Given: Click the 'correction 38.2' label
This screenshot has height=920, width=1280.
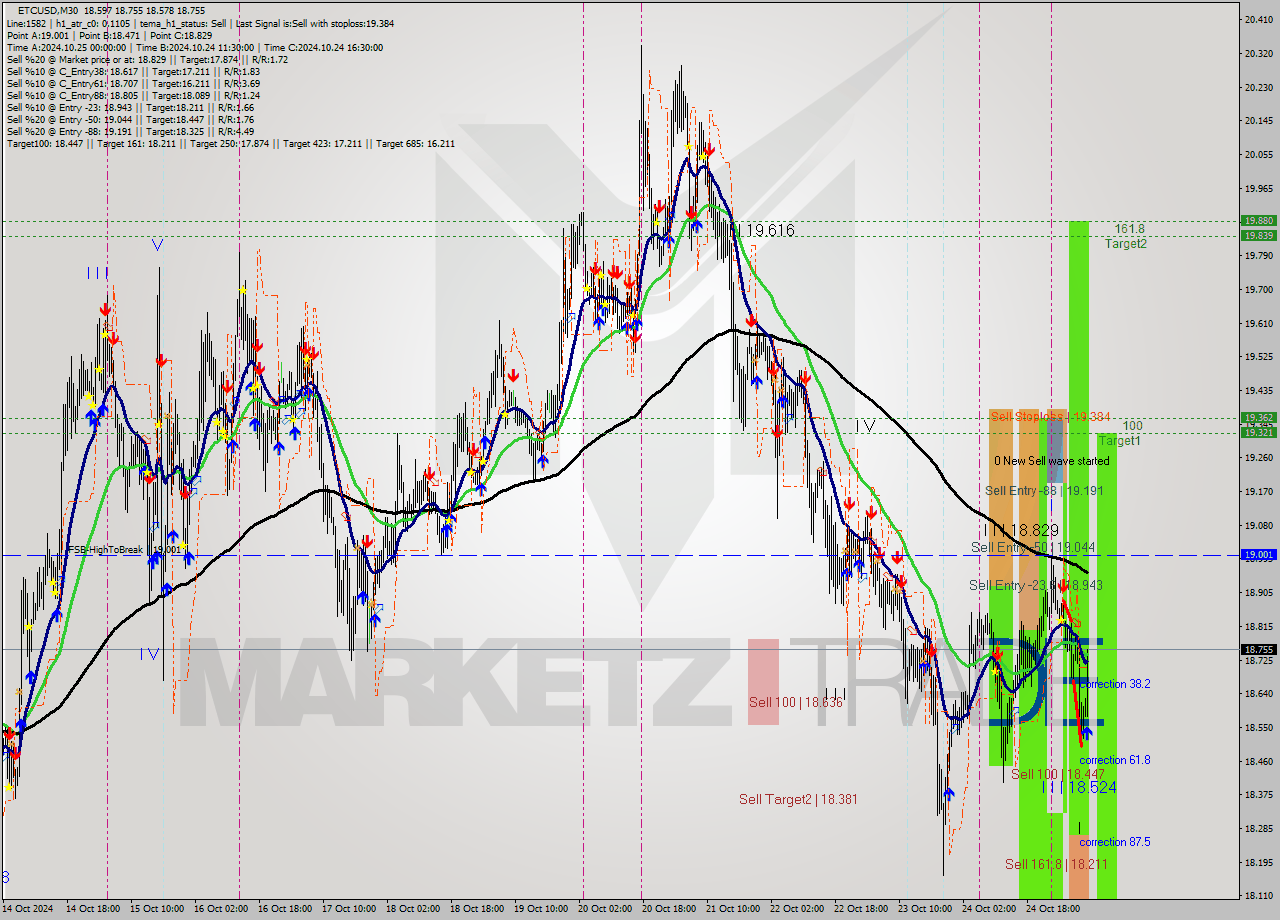Looking at the screenshot, I should [1115, 684].
